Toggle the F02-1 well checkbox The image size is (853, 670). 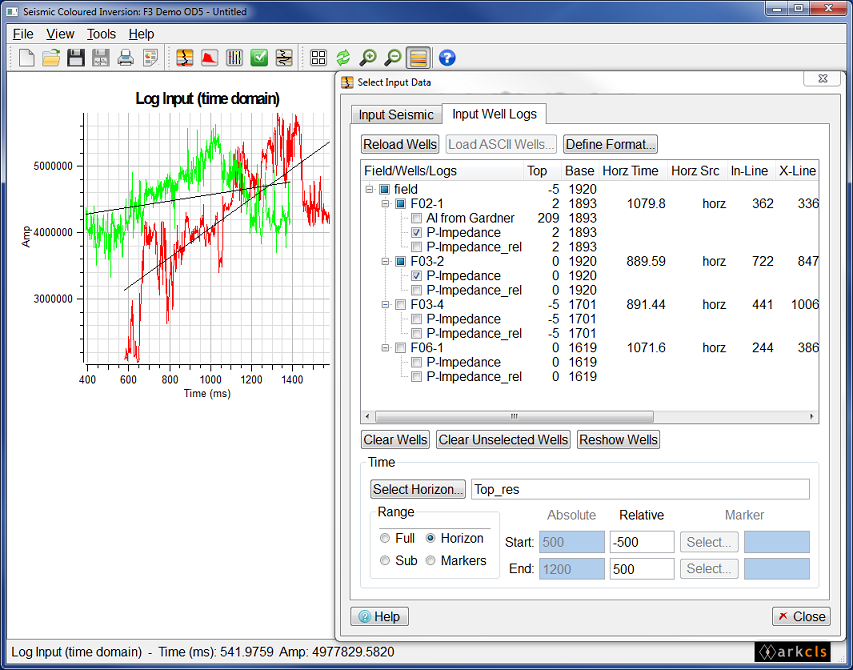(400, 204)
